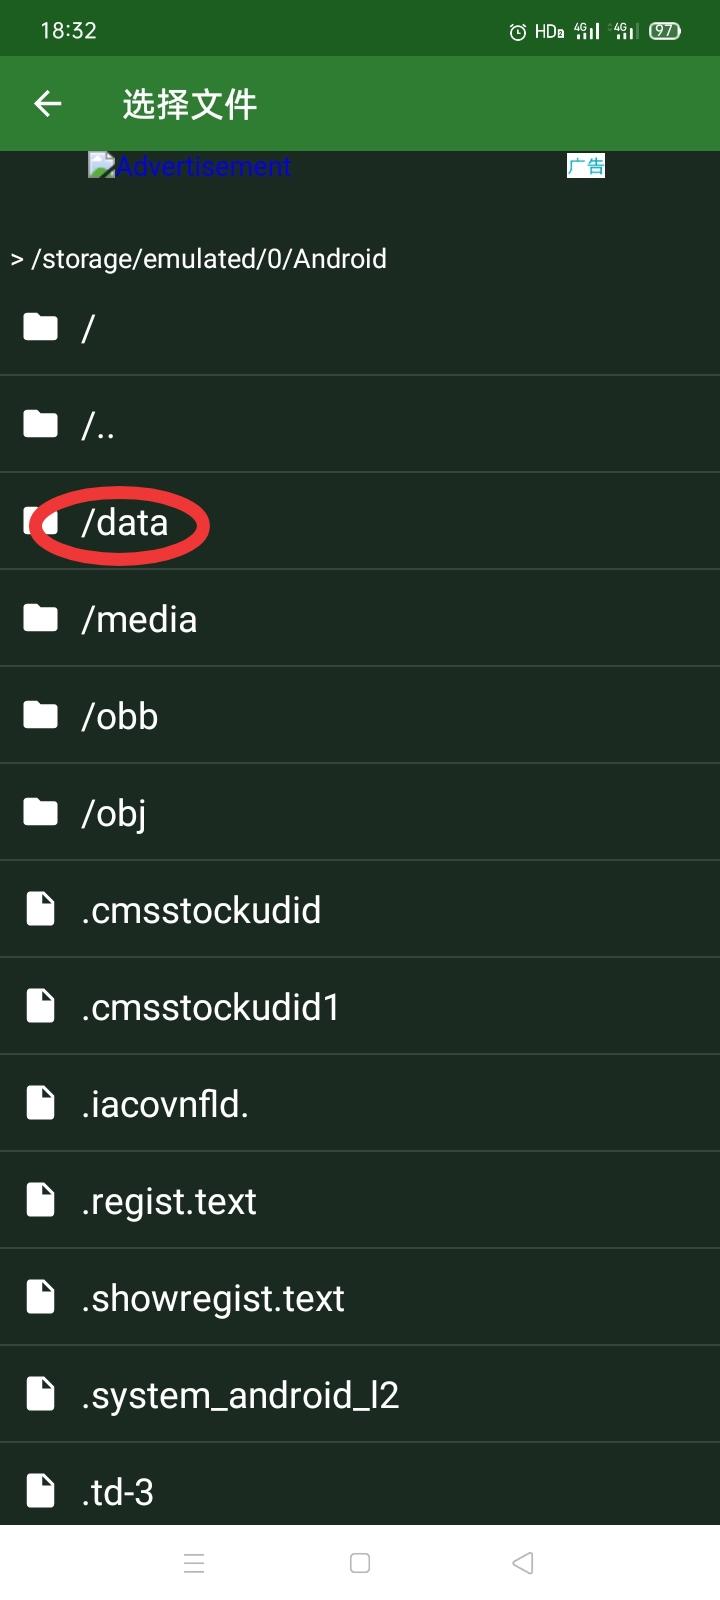Viewport: 720px width, 1600px height.
Task: Open the /obj folder icon
Action: [x=40, y=812]
